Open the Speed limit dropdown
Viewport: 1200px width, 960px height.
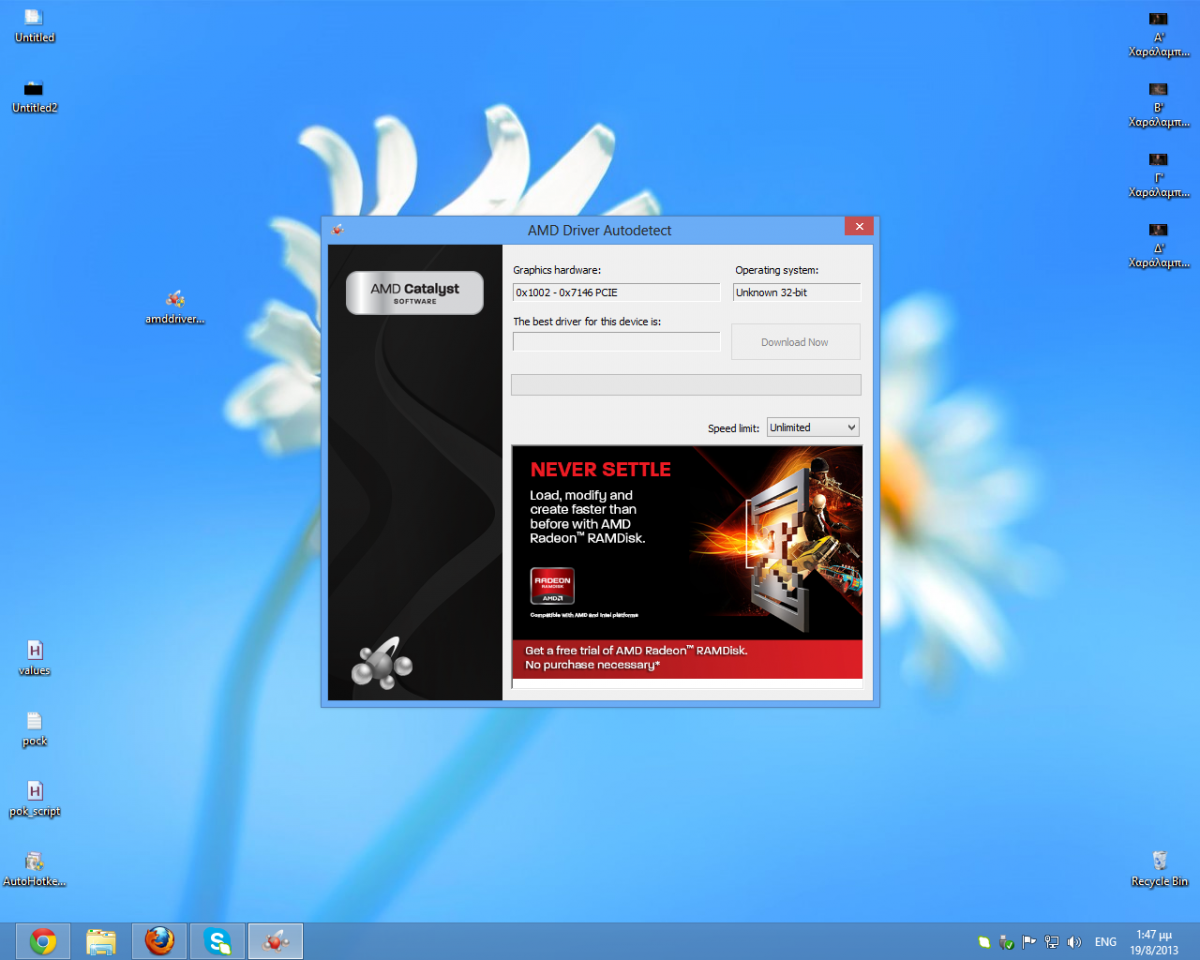(x=812, y=427)
